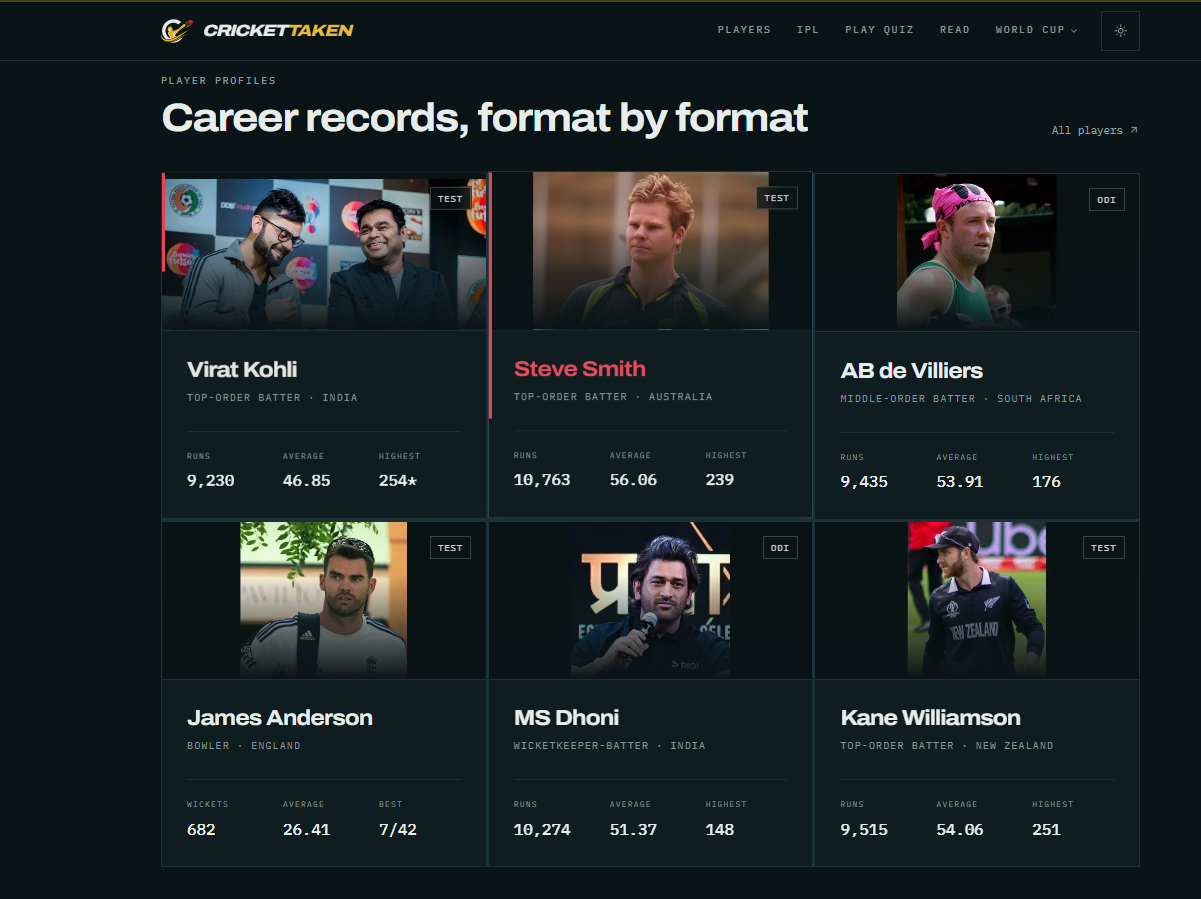Open the Read menu item
Screen dimensions: 1201x899
coord(955,30)
